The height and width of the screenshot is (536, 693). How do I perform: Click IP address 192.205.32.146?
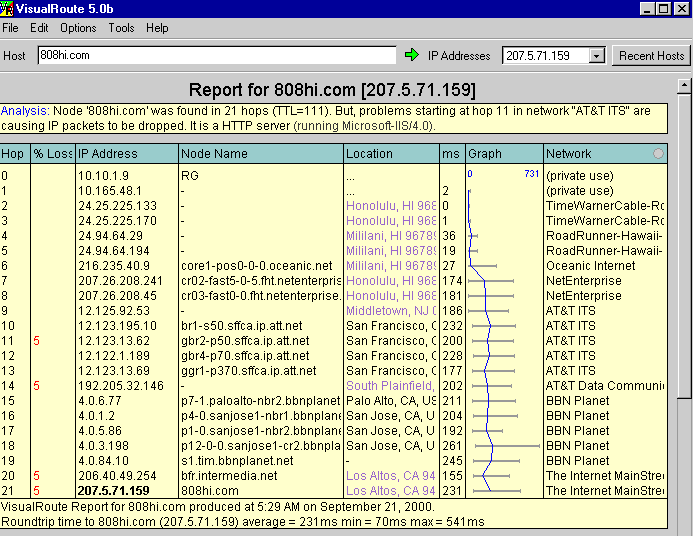pos(121,386)
